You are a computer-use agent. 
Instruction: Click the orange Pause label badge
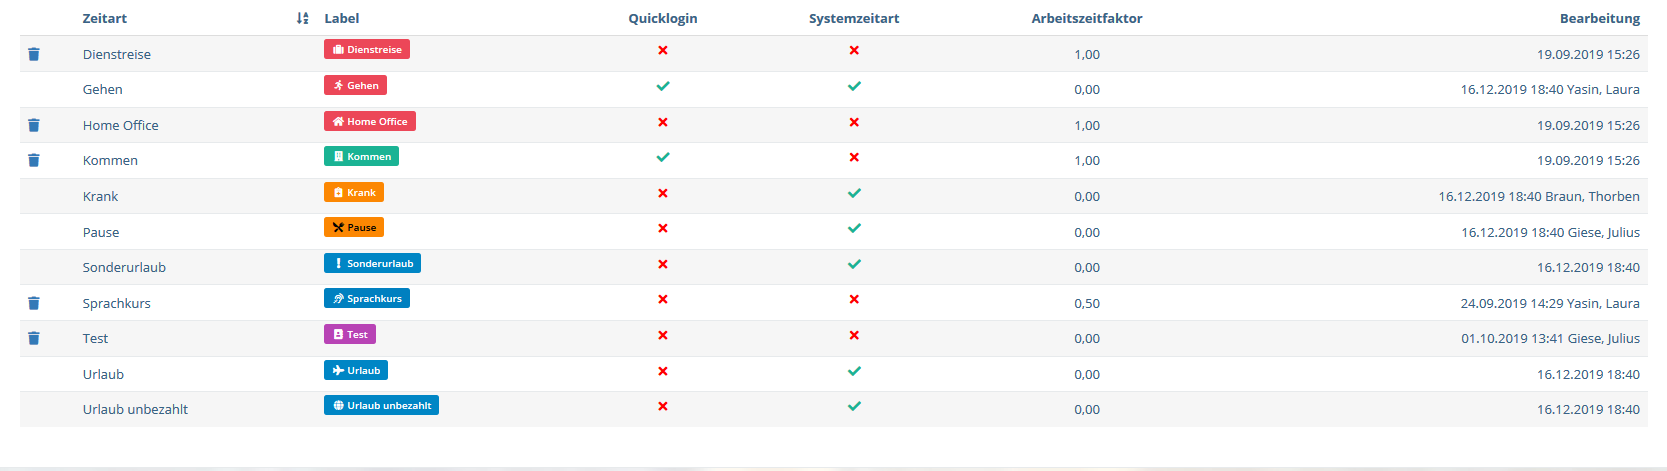pos(354,227)
